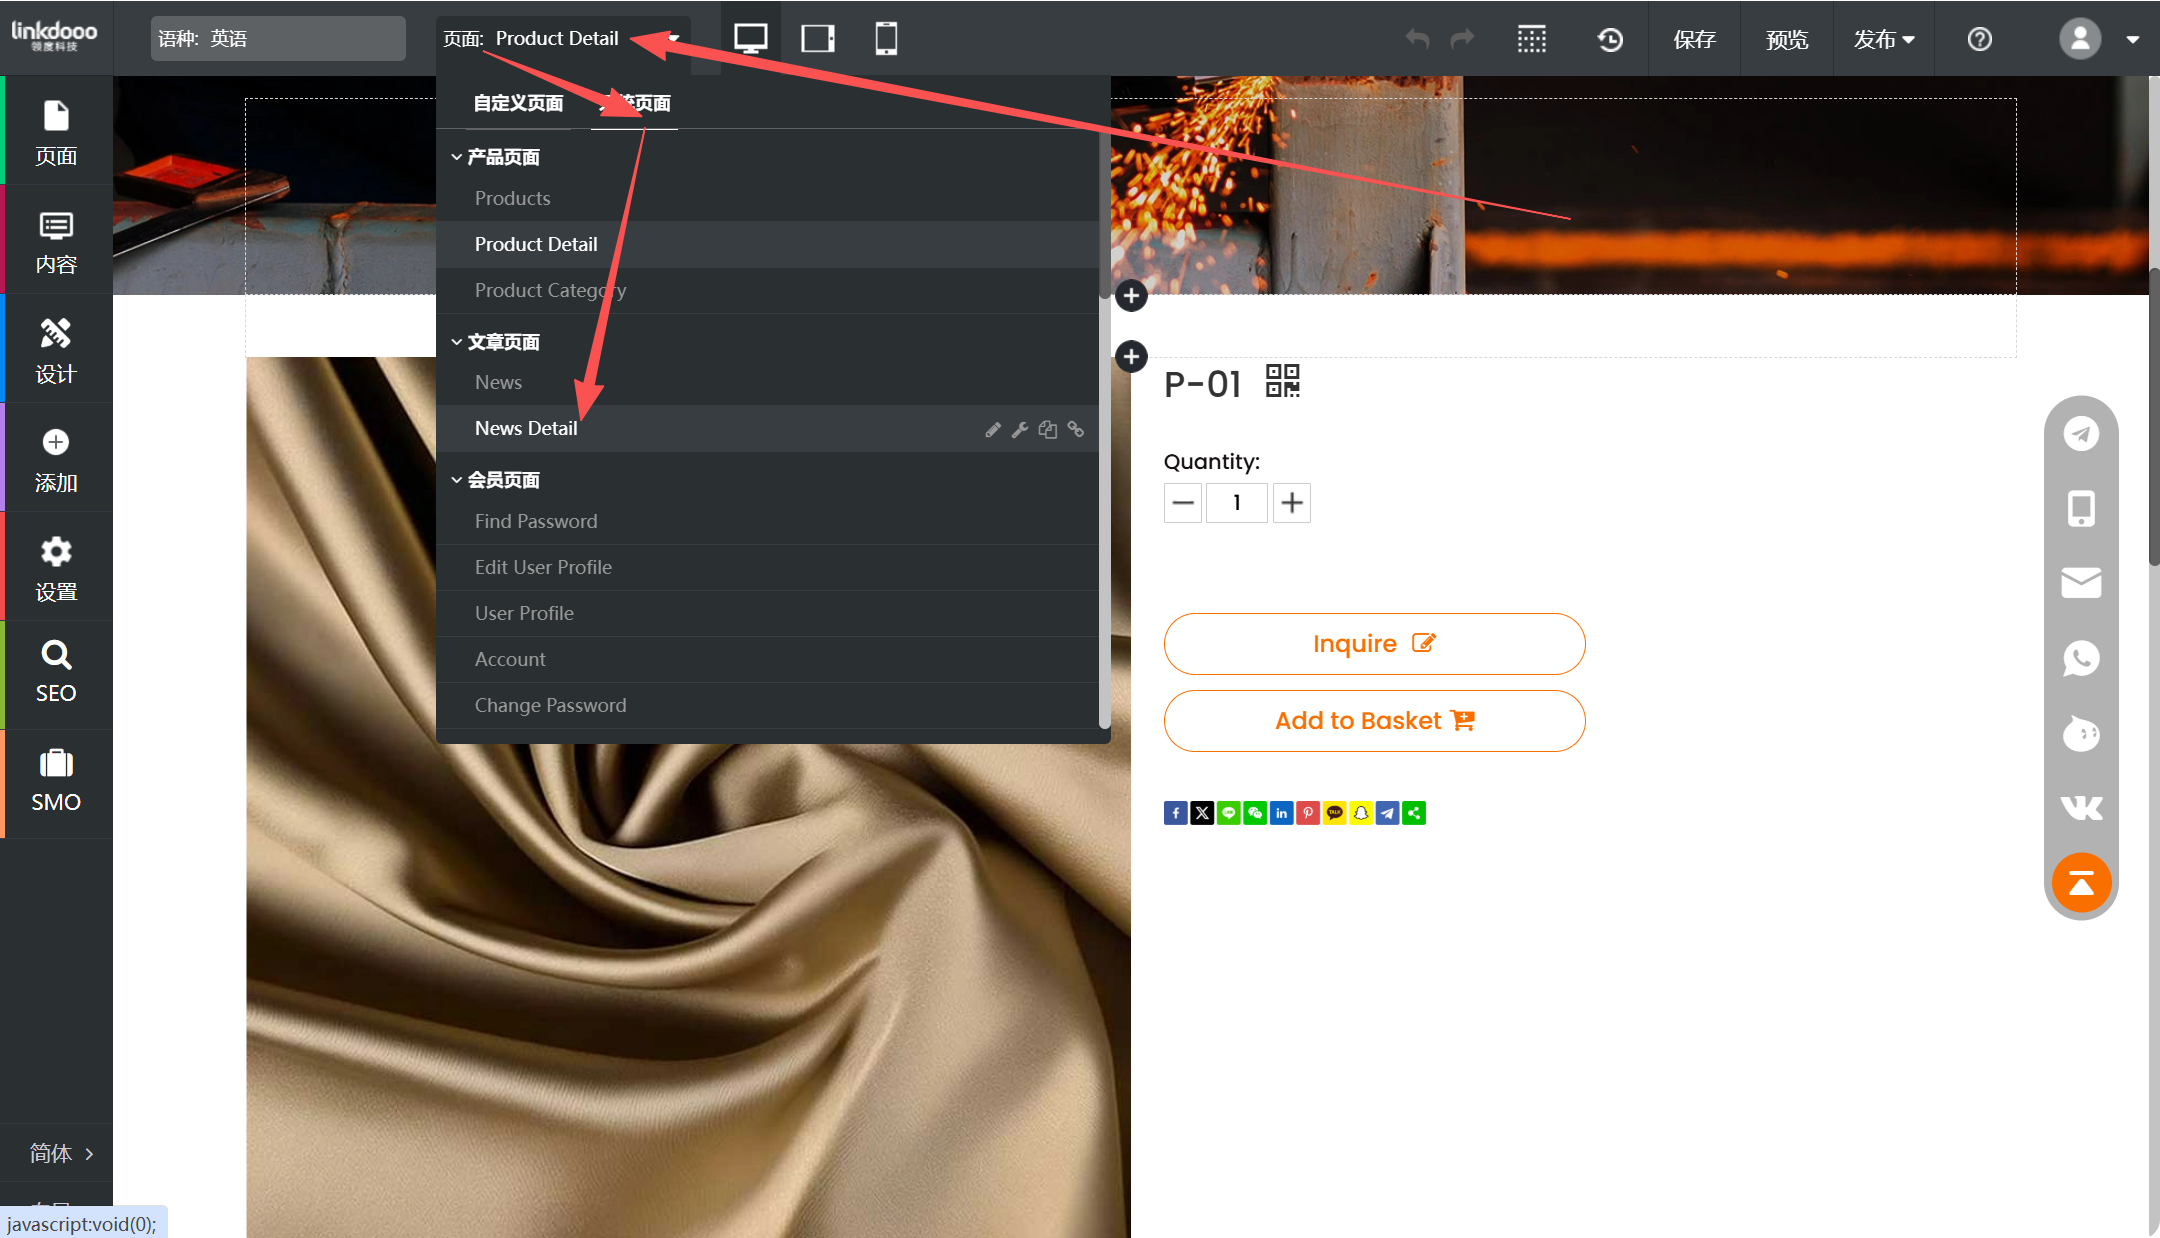Open SEO panel in sidebar
The image size is (2160, 1238).
click(56, 673)
